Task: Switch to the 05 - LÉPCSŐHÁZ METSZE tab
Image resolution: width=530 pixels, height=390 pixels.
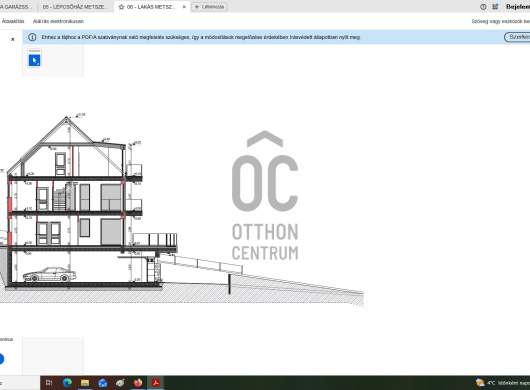Action: (75, 7)
